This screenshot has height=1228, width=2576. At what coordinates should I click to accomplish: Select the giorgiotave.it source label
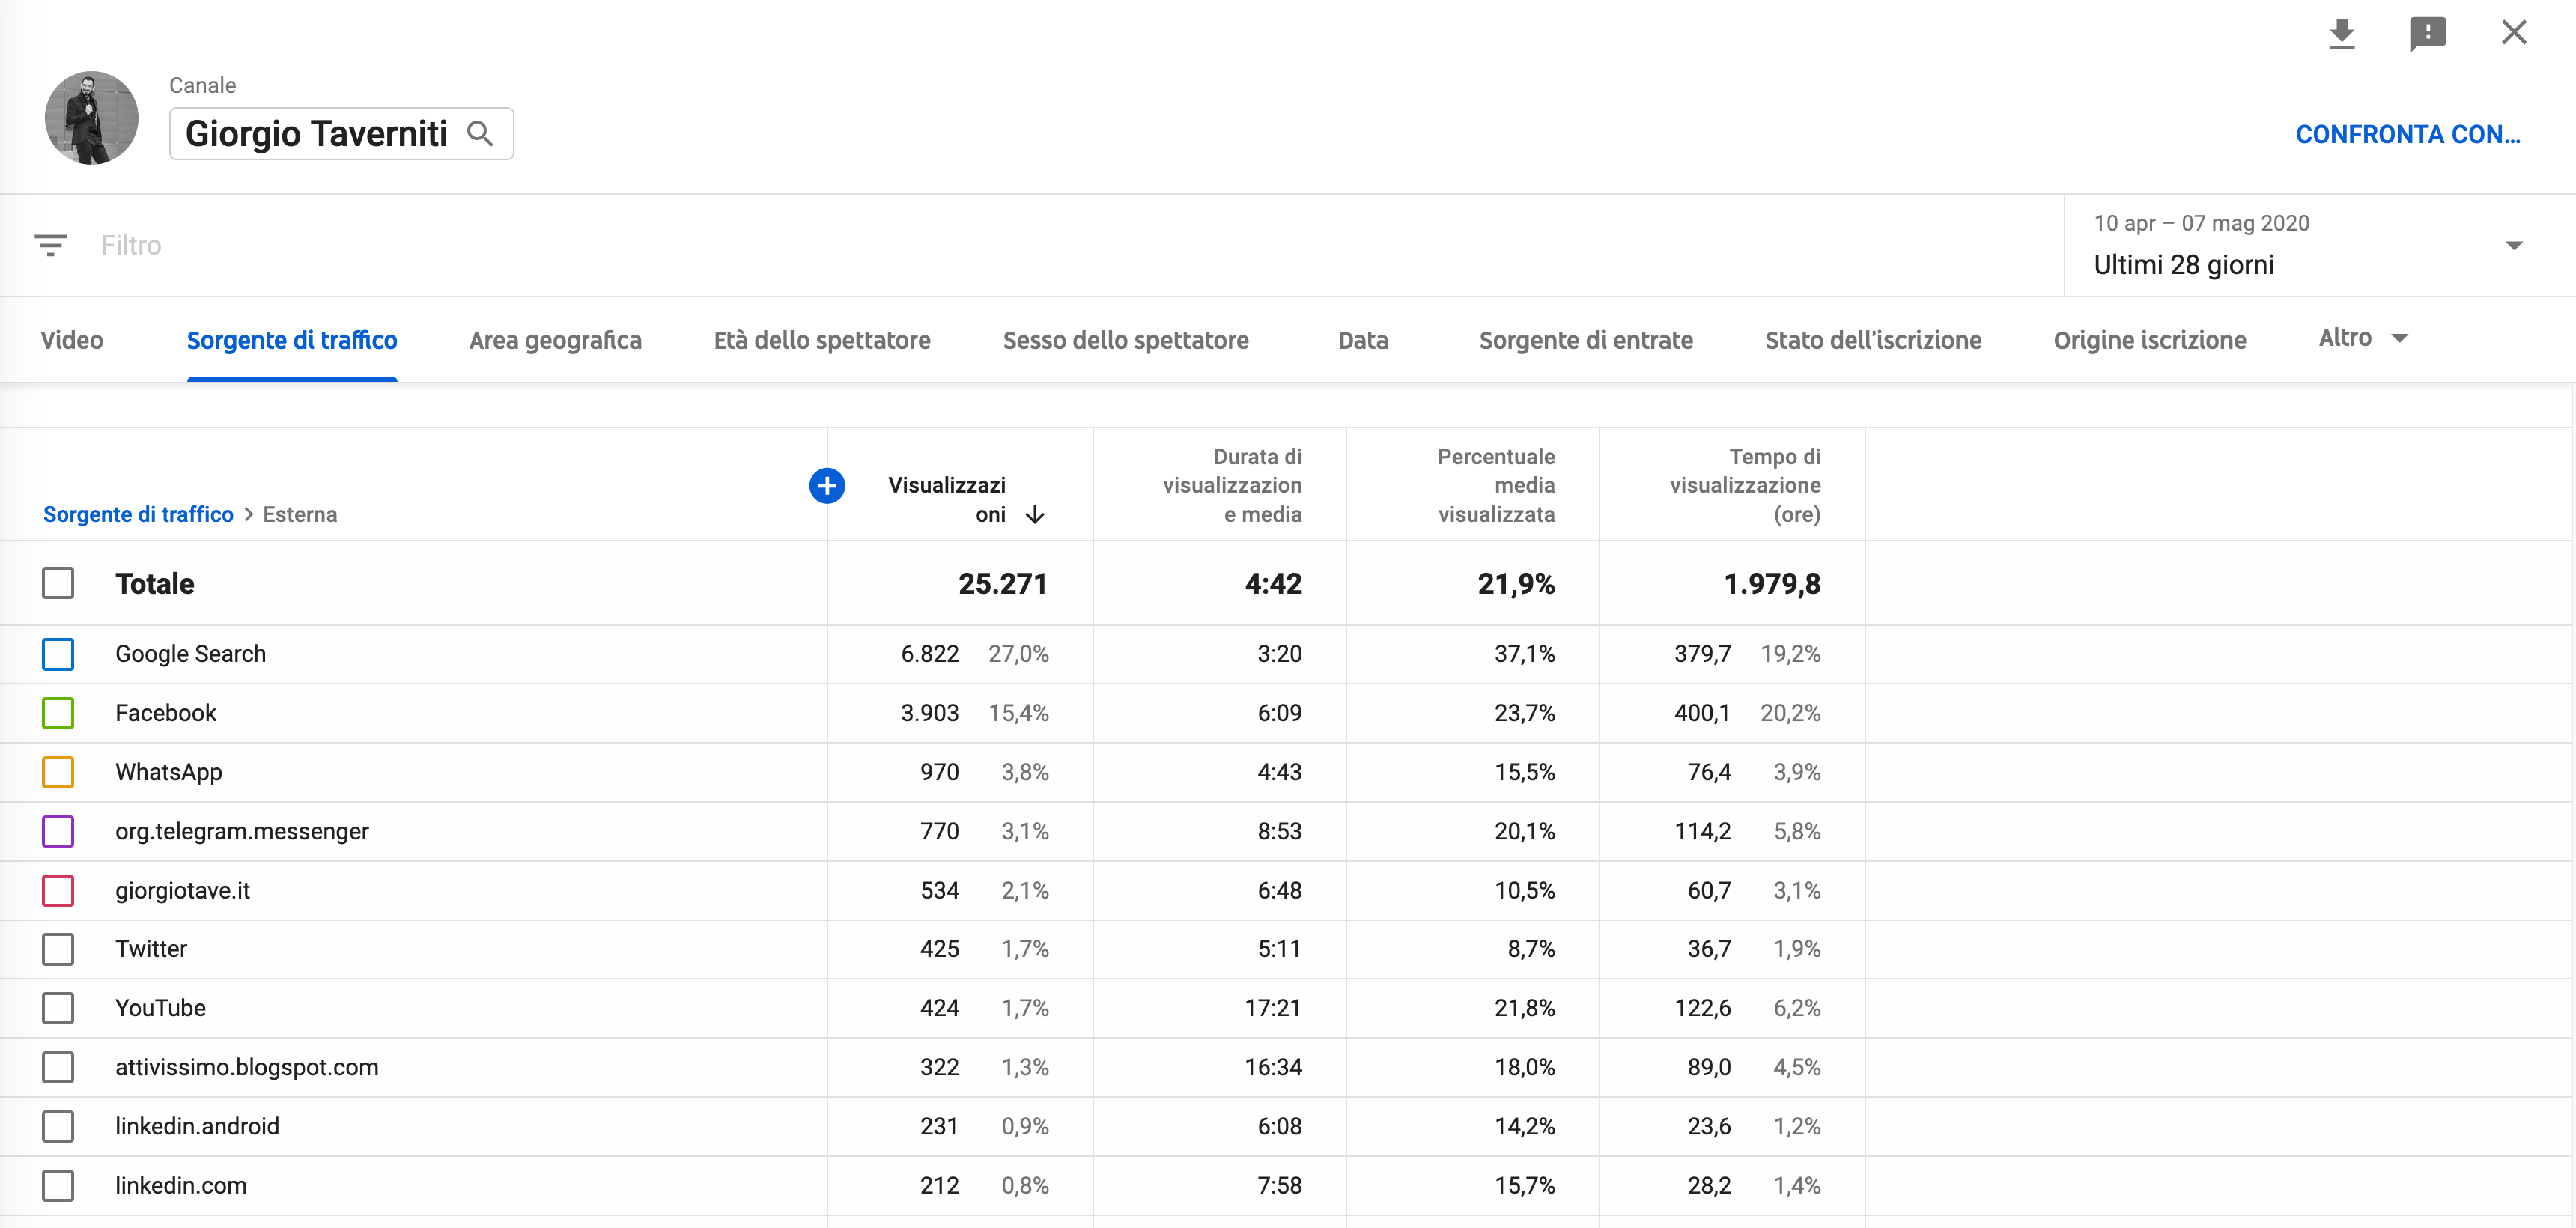point(182,890)
